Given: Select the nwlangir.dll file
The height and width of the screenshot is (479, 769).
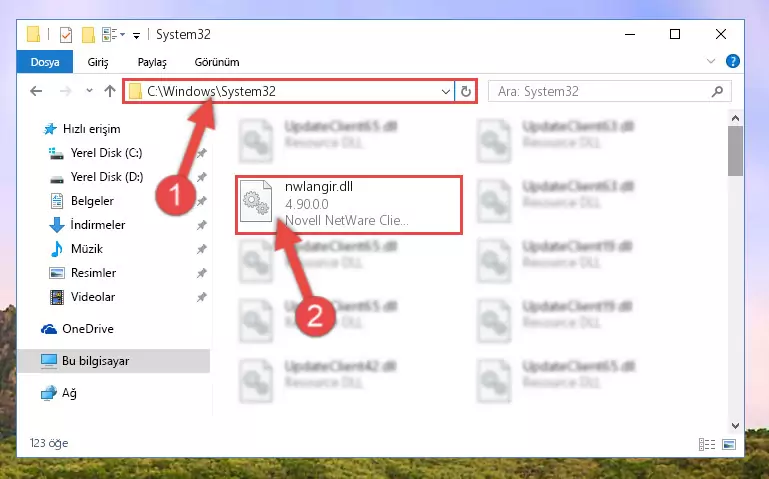Looking at the screenshot, I should point(349,204).
